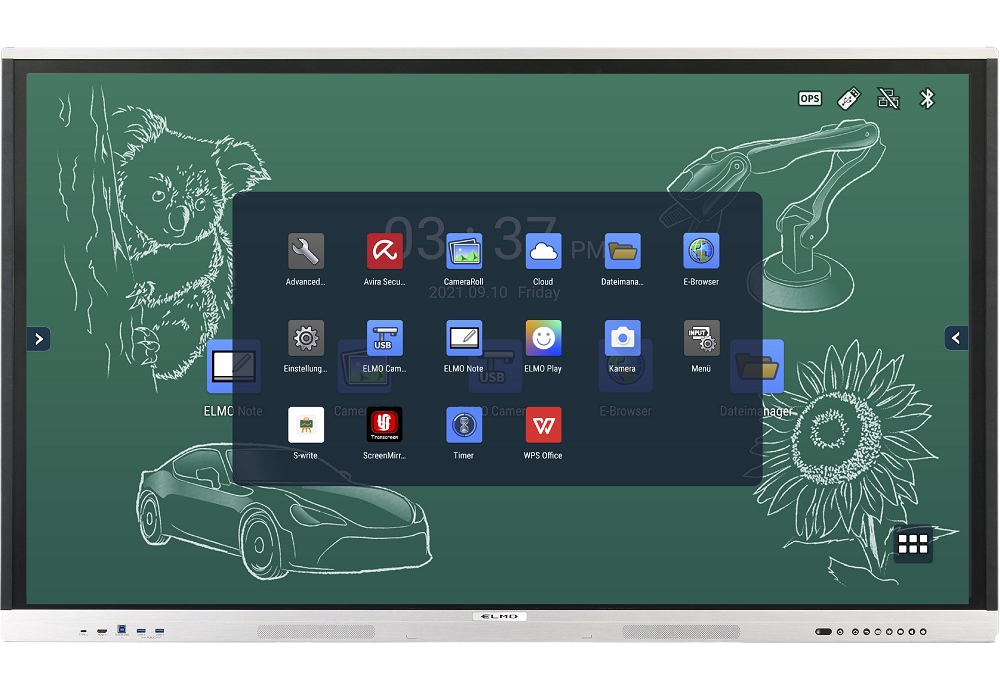Click the network disconnected status icon
This screenshot has height=700, width=1000.
888,99
